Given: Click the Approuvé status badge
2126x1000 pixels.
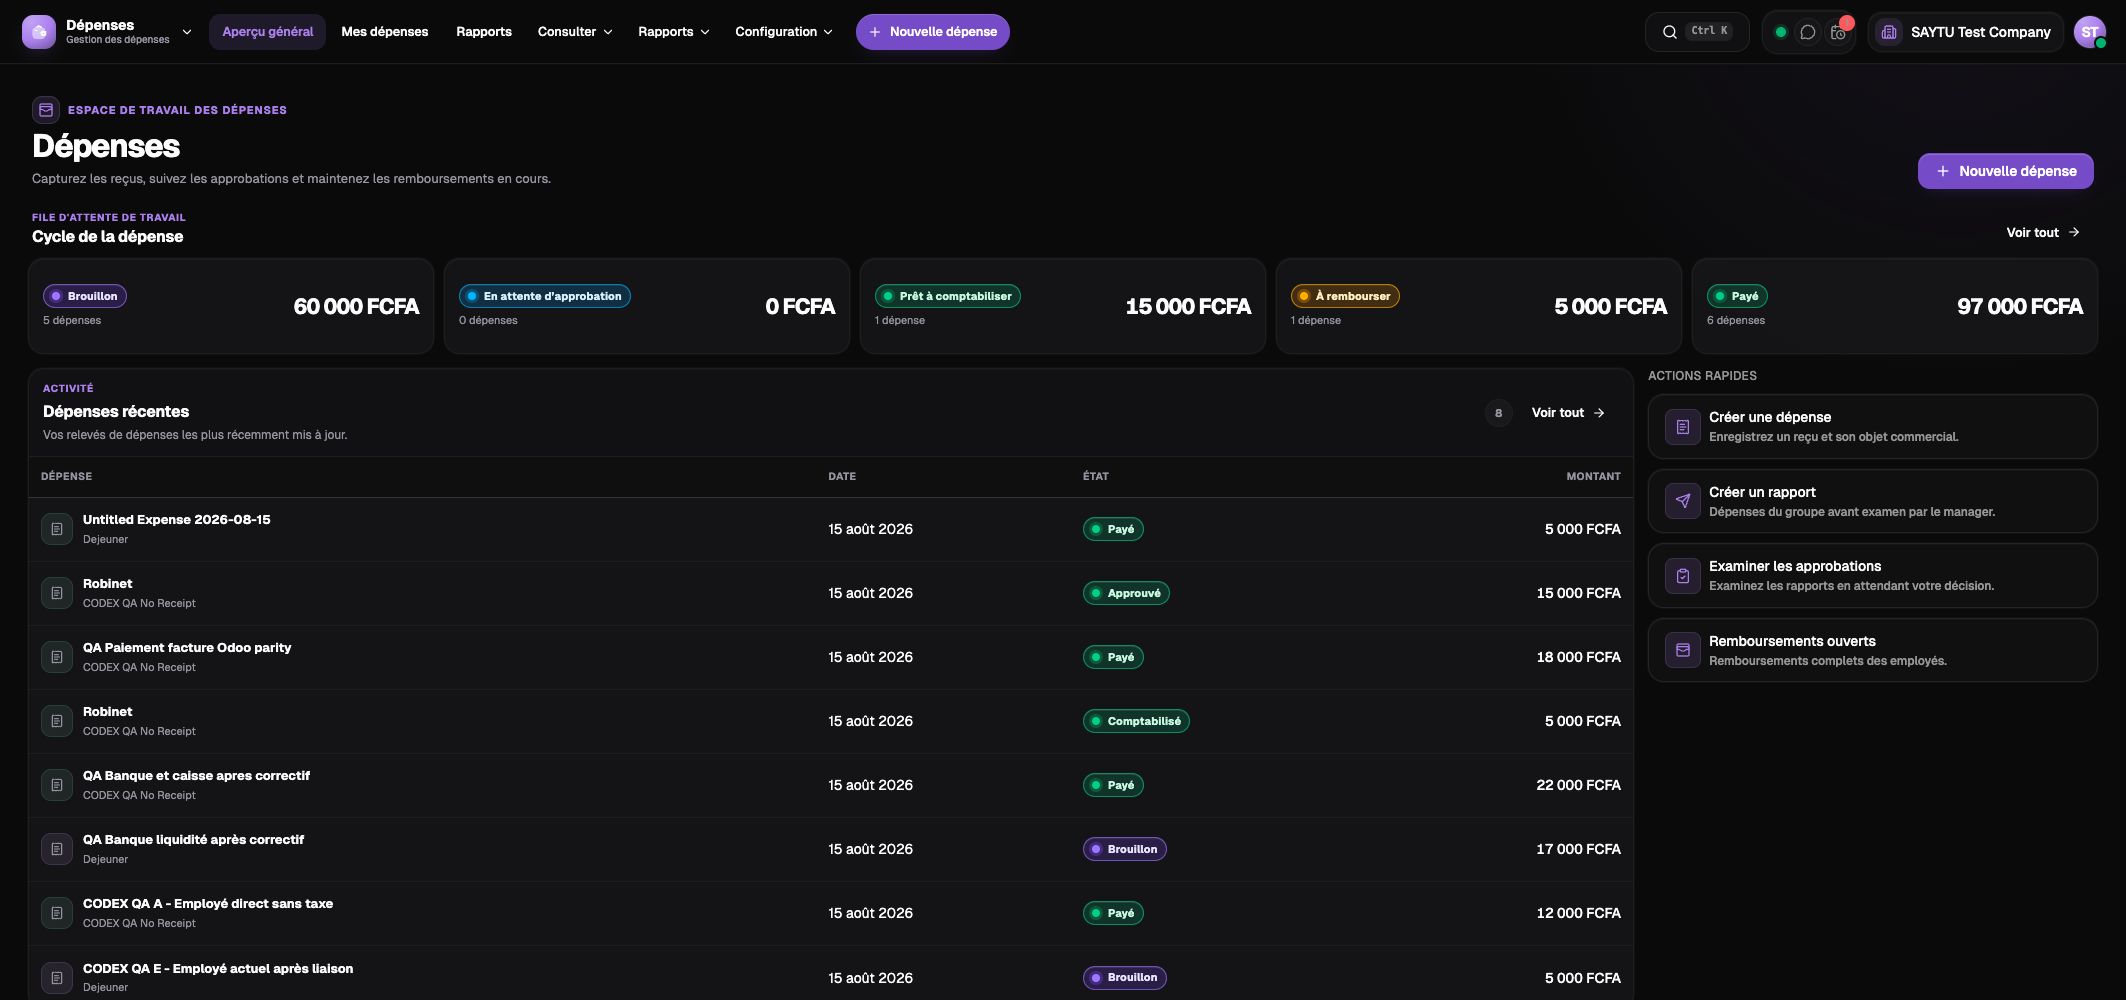Looking at the screenshot, I should point(1126,593).
